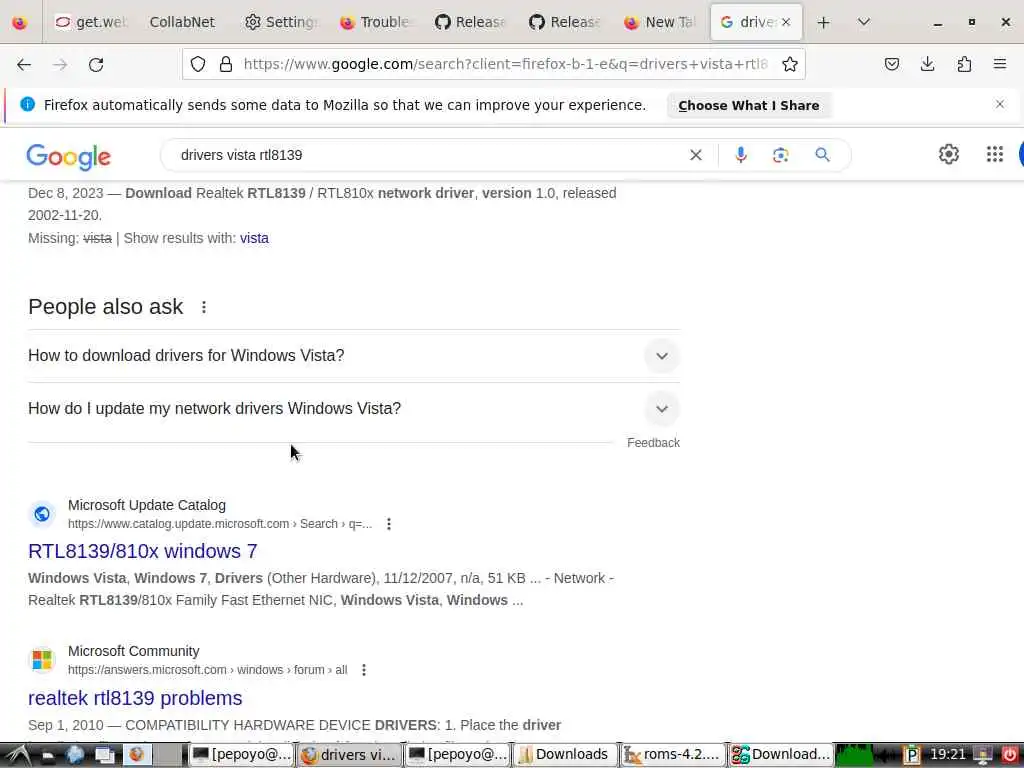Image resolution: width=1024 pixels, height=768 pixels.
Task: Click the Firefox View pinned icon
Action: [x=20, y=22]
